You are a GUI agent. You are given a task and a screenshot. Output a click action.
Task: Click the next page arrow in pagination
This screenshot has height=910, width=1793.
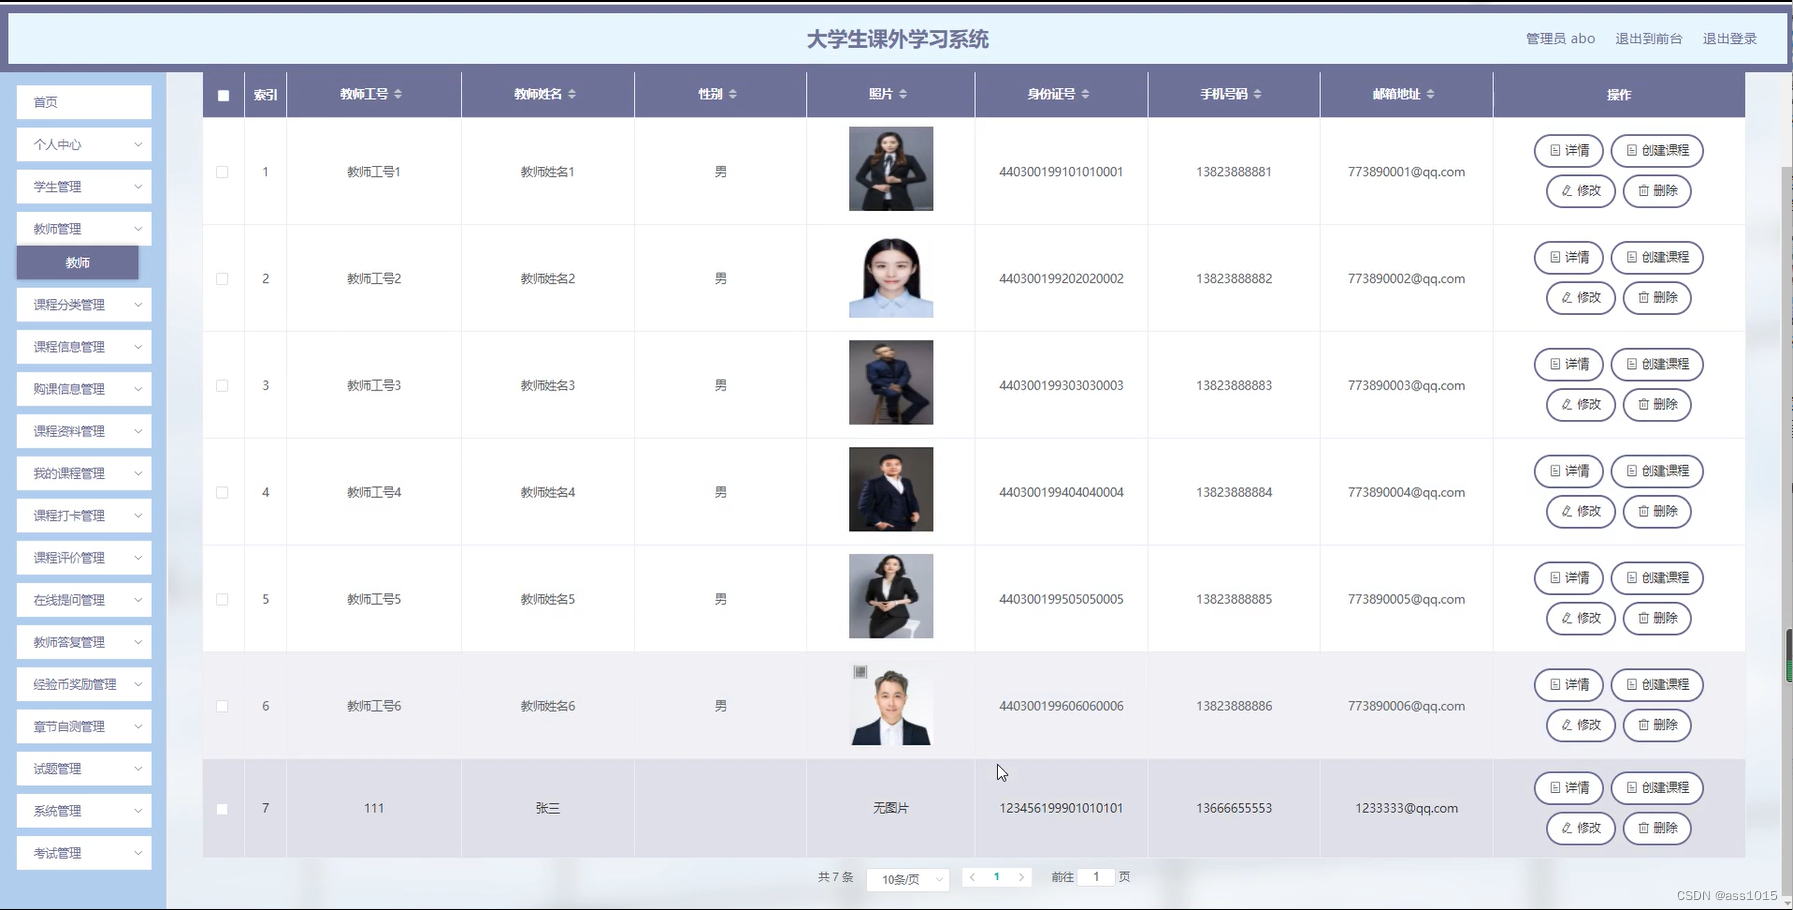tap(1021, 877)
